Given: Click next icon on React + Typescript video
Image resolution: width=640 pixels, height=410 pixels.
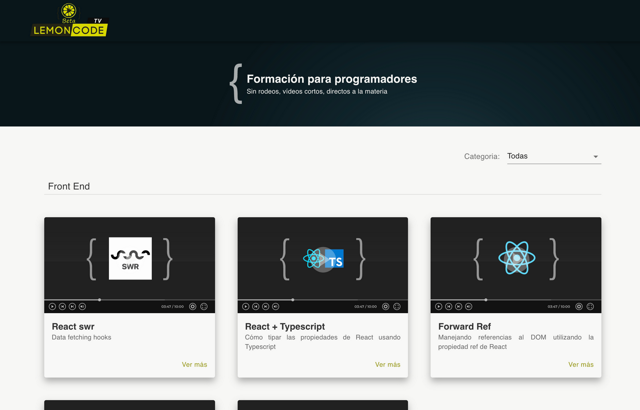Looking at the screenshot, I should (x=265, y=306).
